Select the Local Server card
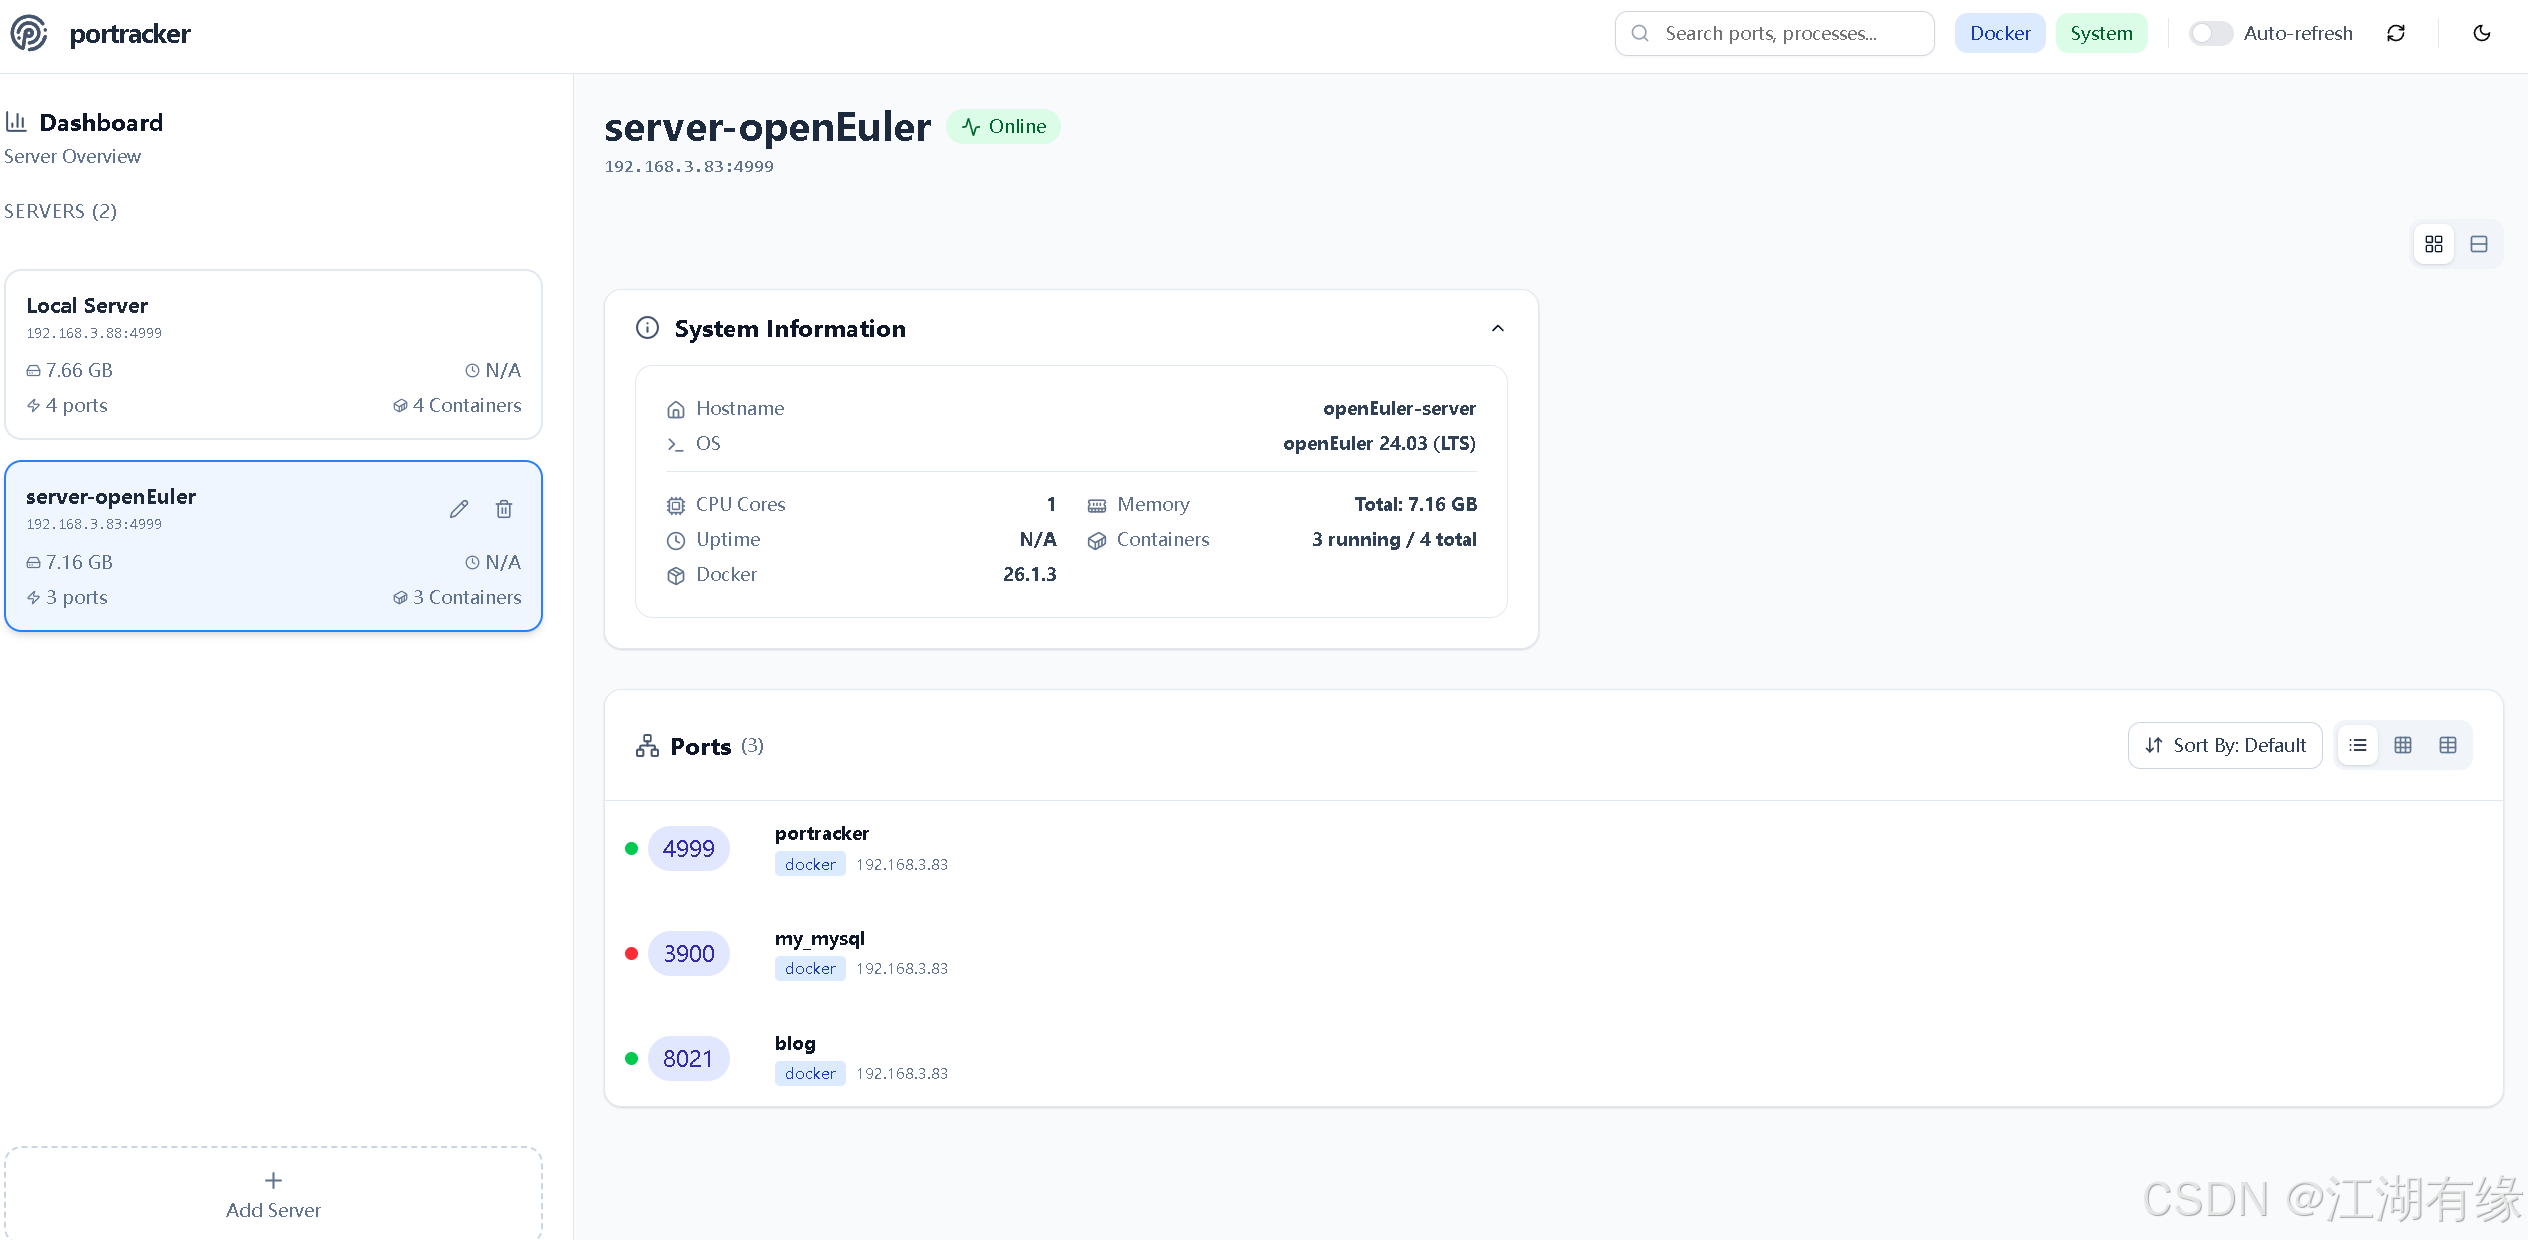 273,354
